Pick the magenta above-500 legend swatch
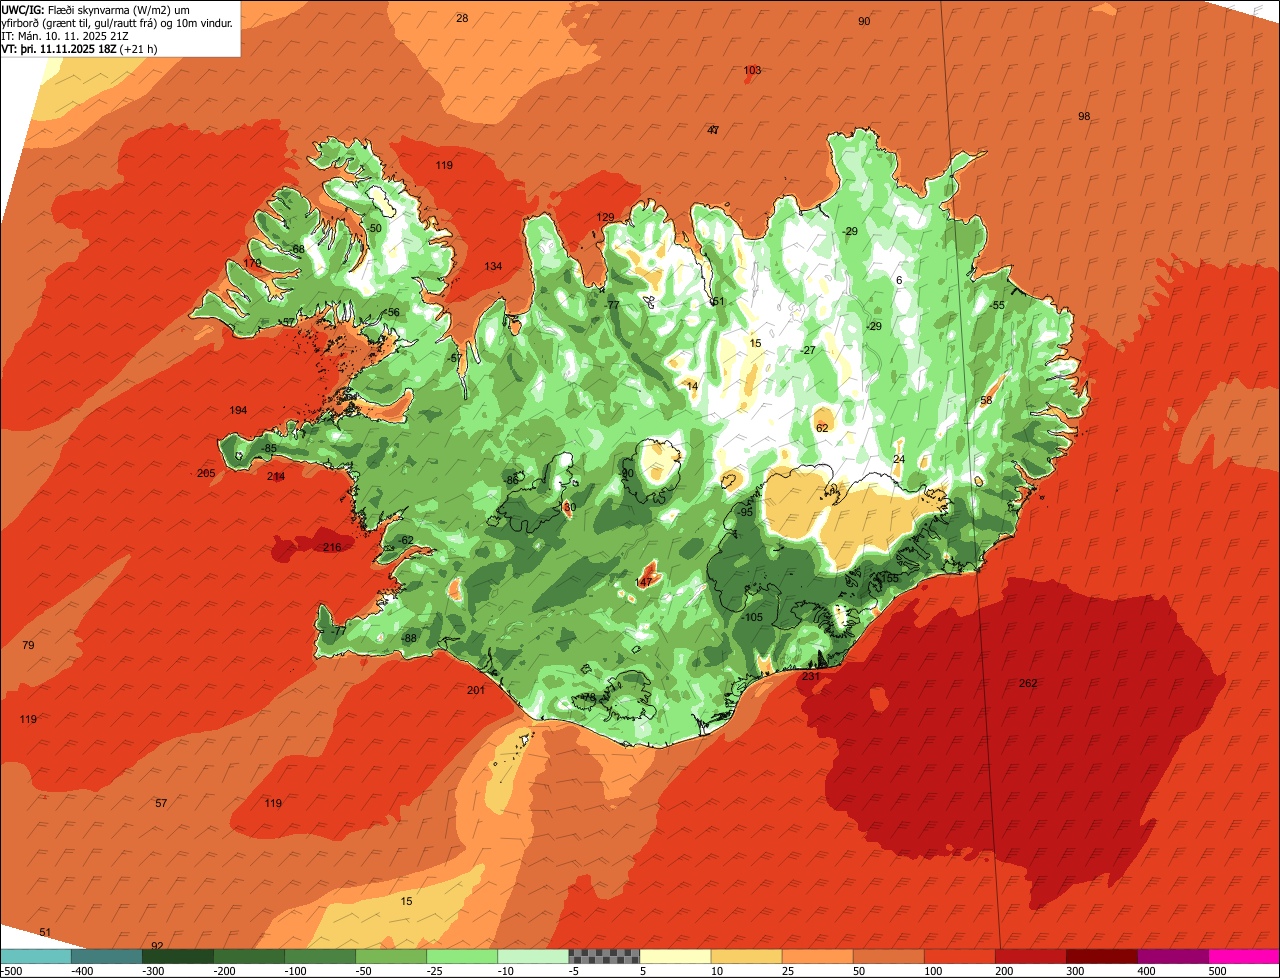 (1243, 956)
